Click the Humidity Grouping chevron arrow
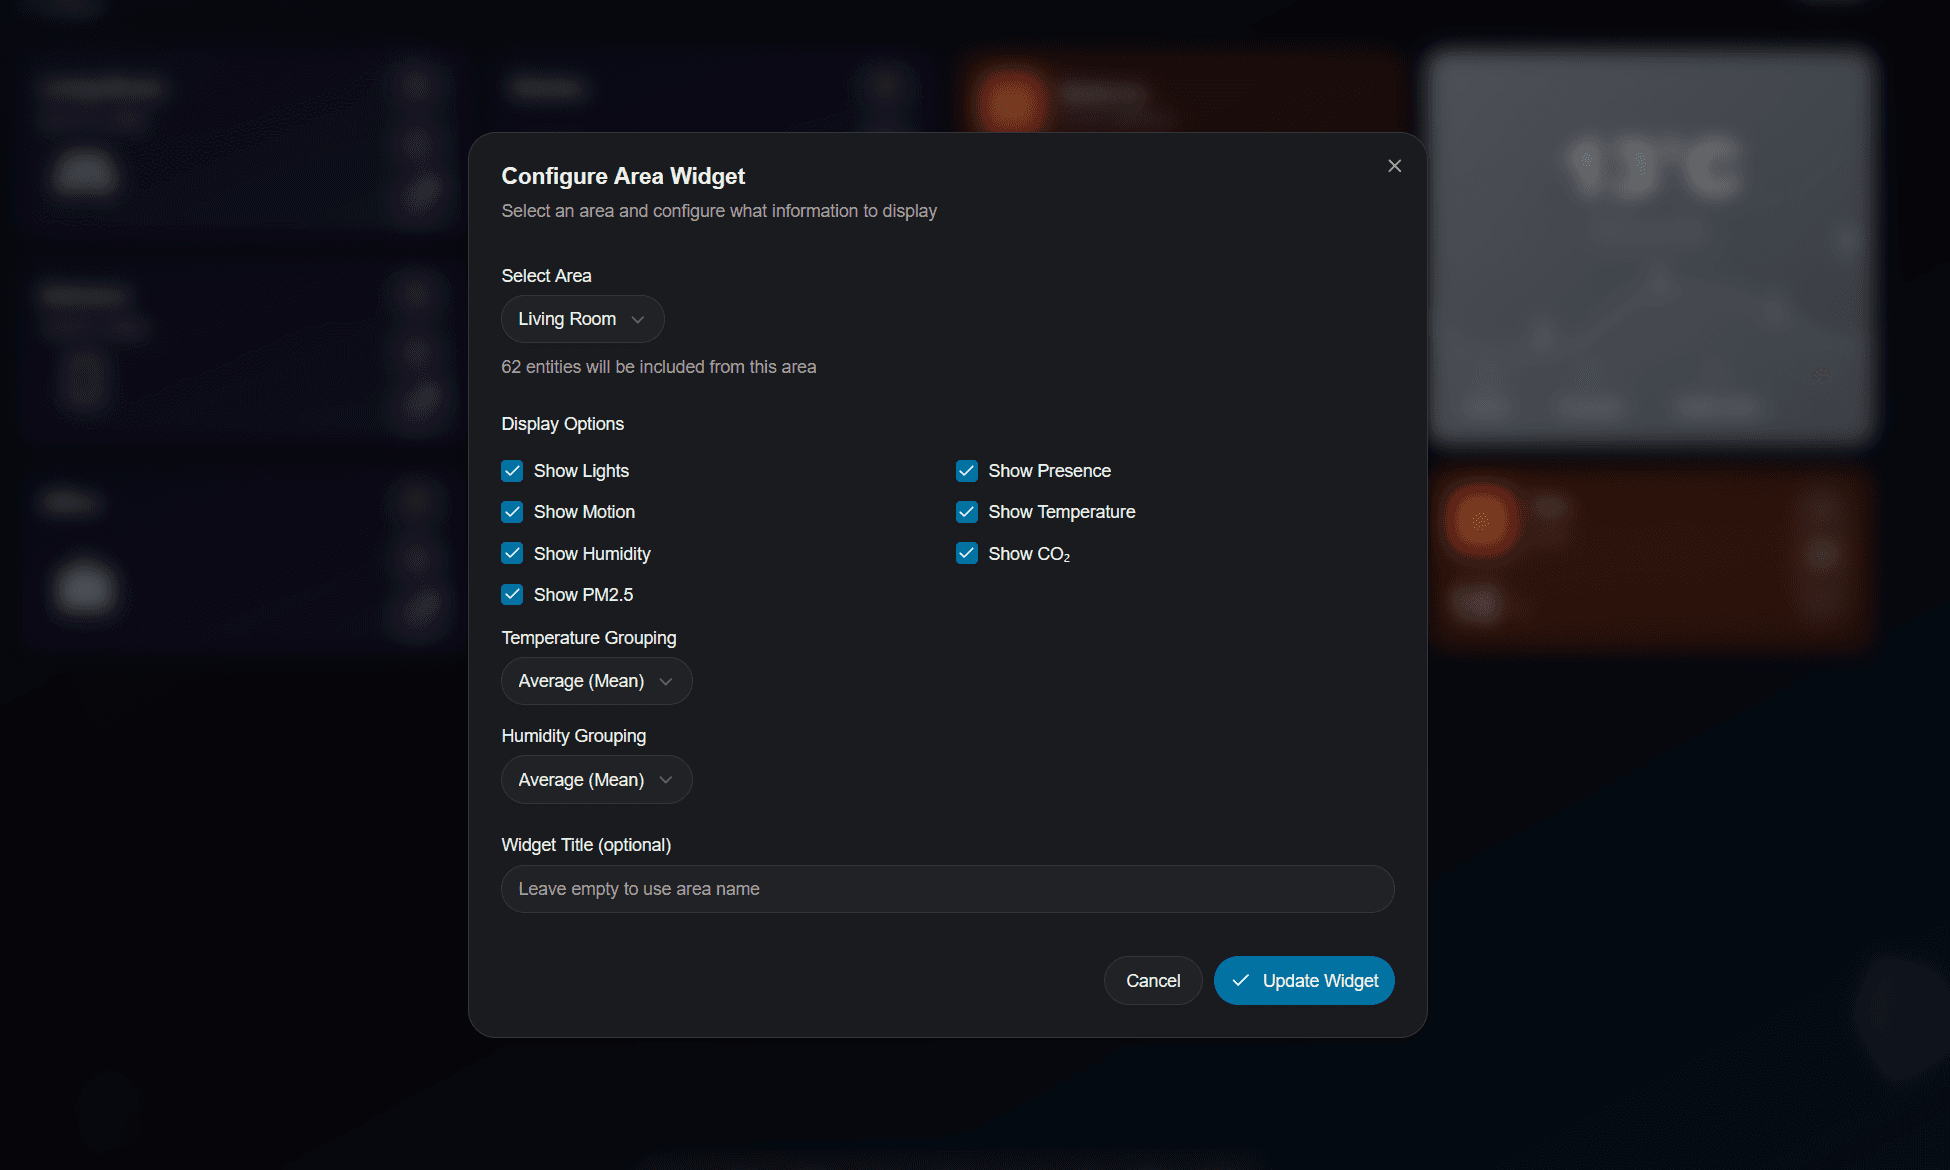This screenshot has height=1170, width=1950. click(x=666, y=780)
